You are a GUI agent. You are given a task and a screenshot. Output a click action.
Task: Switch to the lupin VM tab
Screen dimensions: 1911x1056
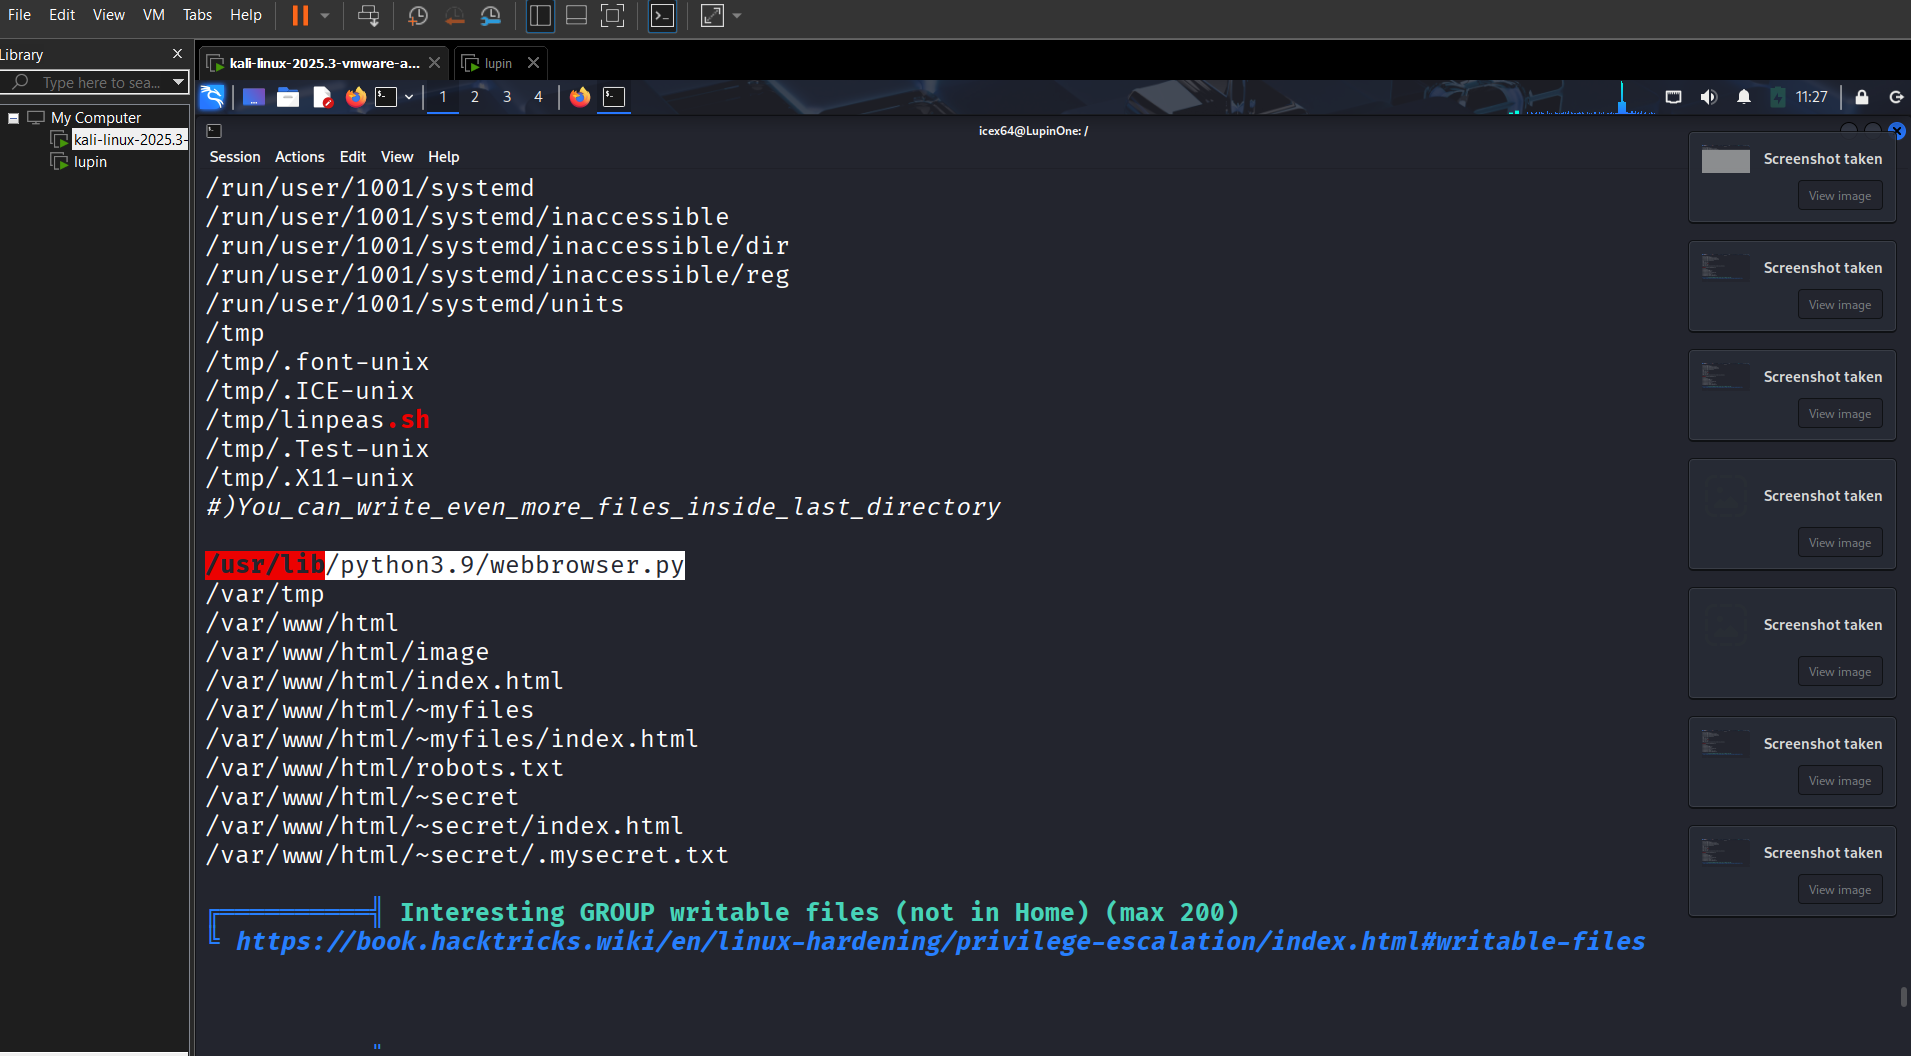tap(497, 63)
